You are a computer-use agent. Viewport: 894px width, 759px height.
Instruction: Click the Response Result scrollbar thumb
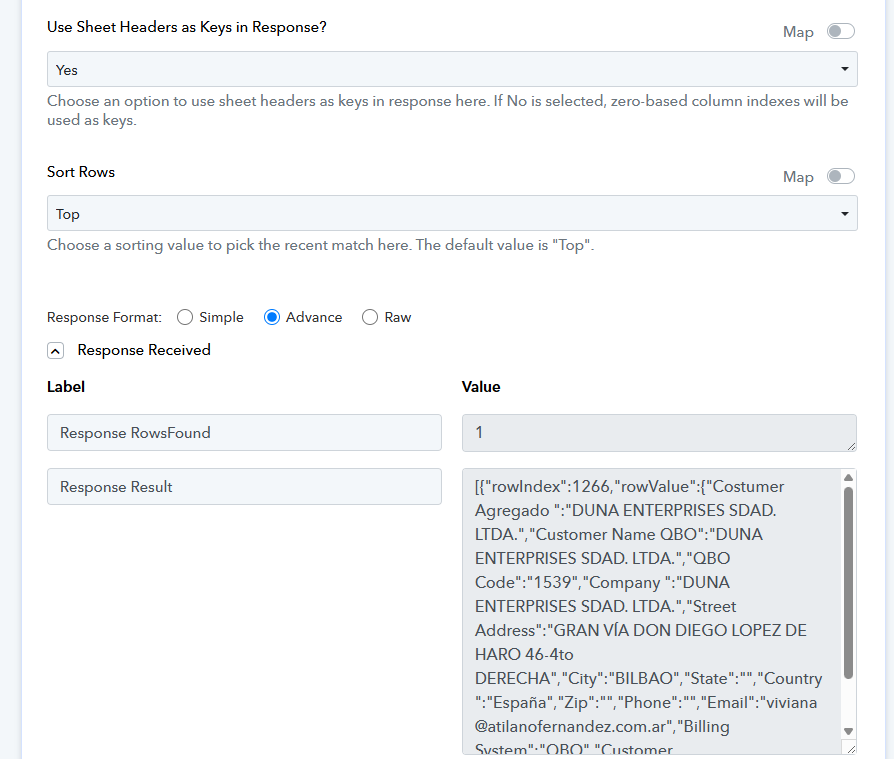[849, 580]
